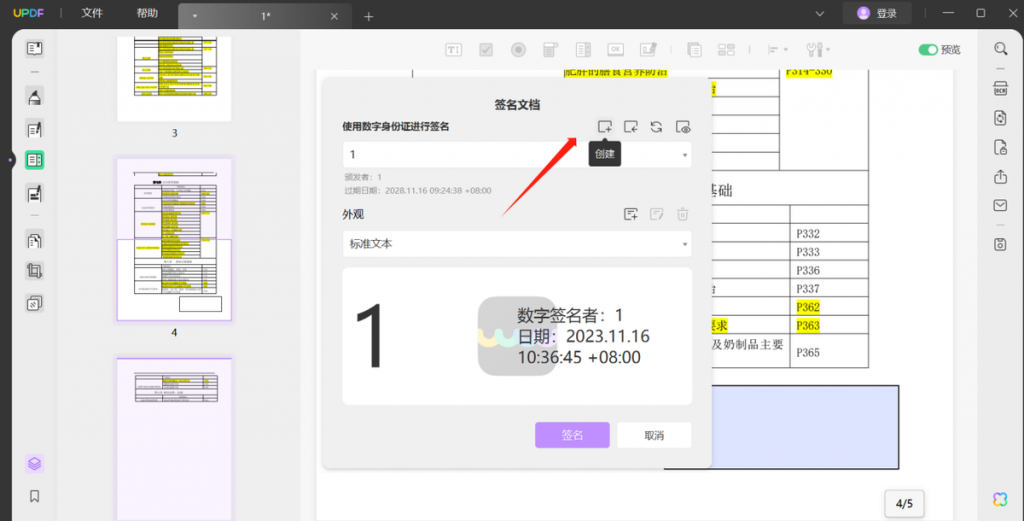
Task: Run OCR text recognition
Action: [1000, 89]
